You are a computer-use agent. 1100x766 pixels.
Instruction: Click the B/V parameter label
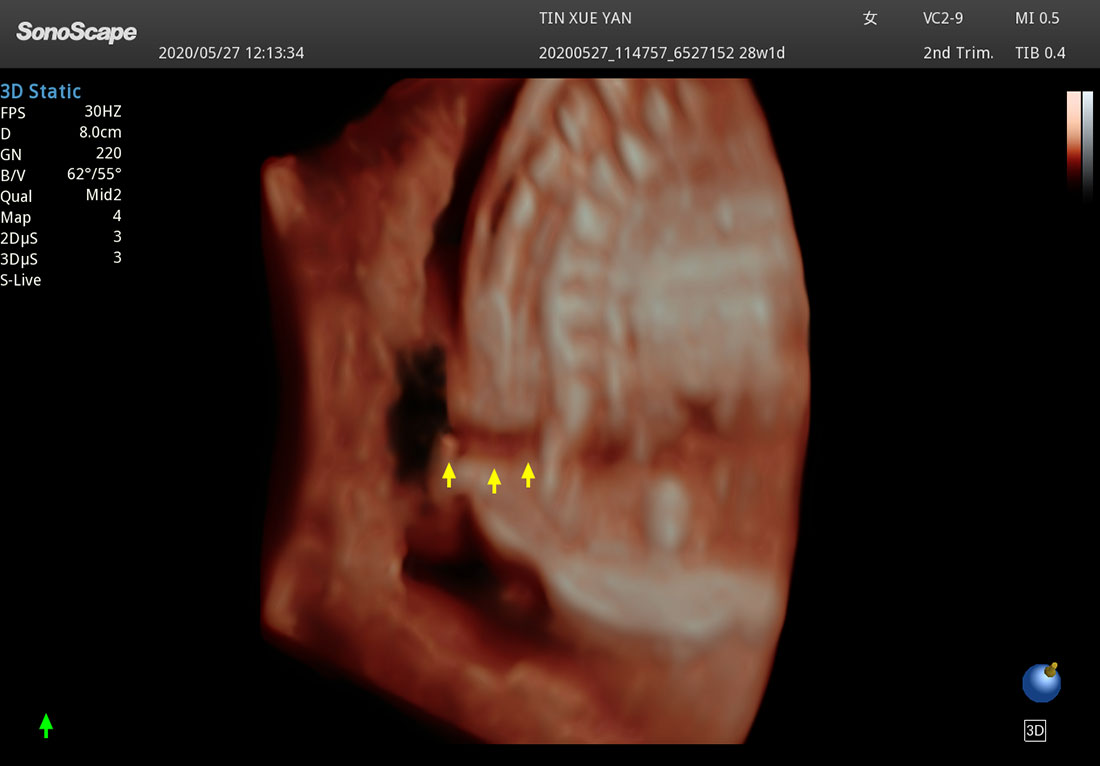pyautogui.click(x=13, y=175)
